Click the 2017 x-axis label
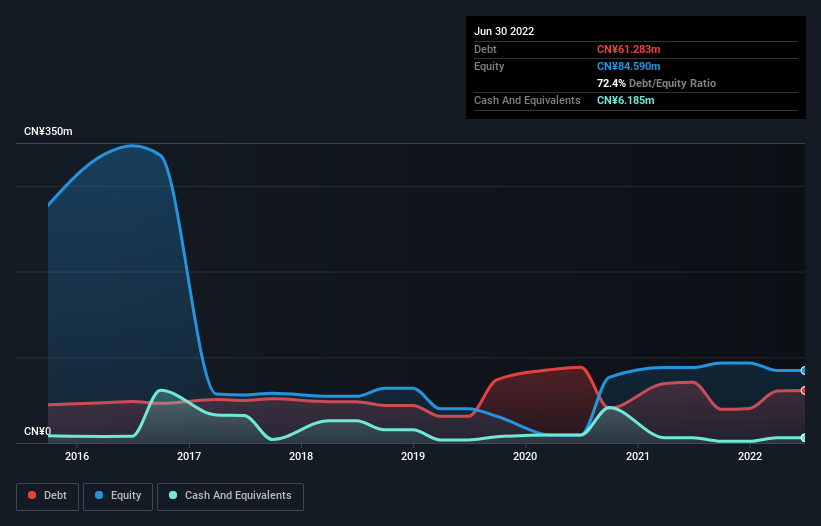The image size is (821, 526). pyautogui.click(x=189, y=456)
